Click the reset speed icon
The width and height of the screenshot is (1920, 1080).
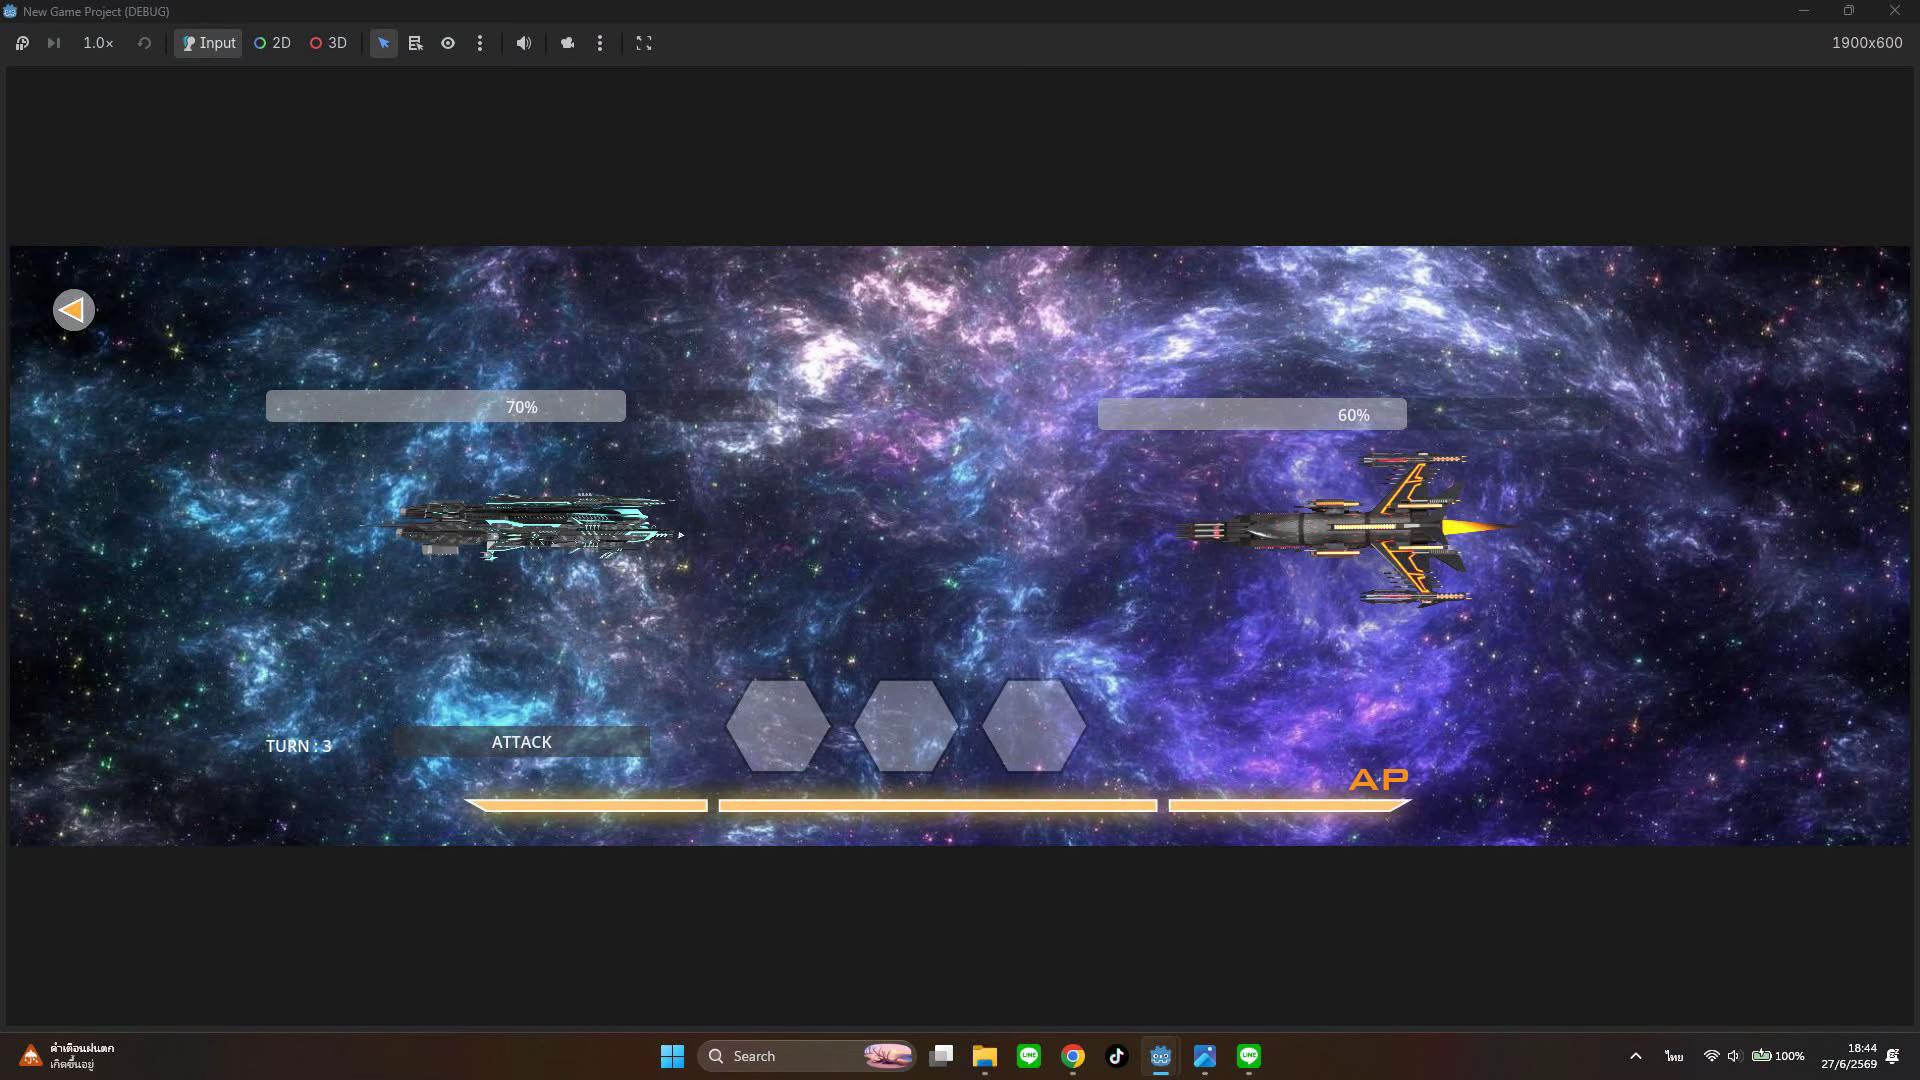point(144,43)
